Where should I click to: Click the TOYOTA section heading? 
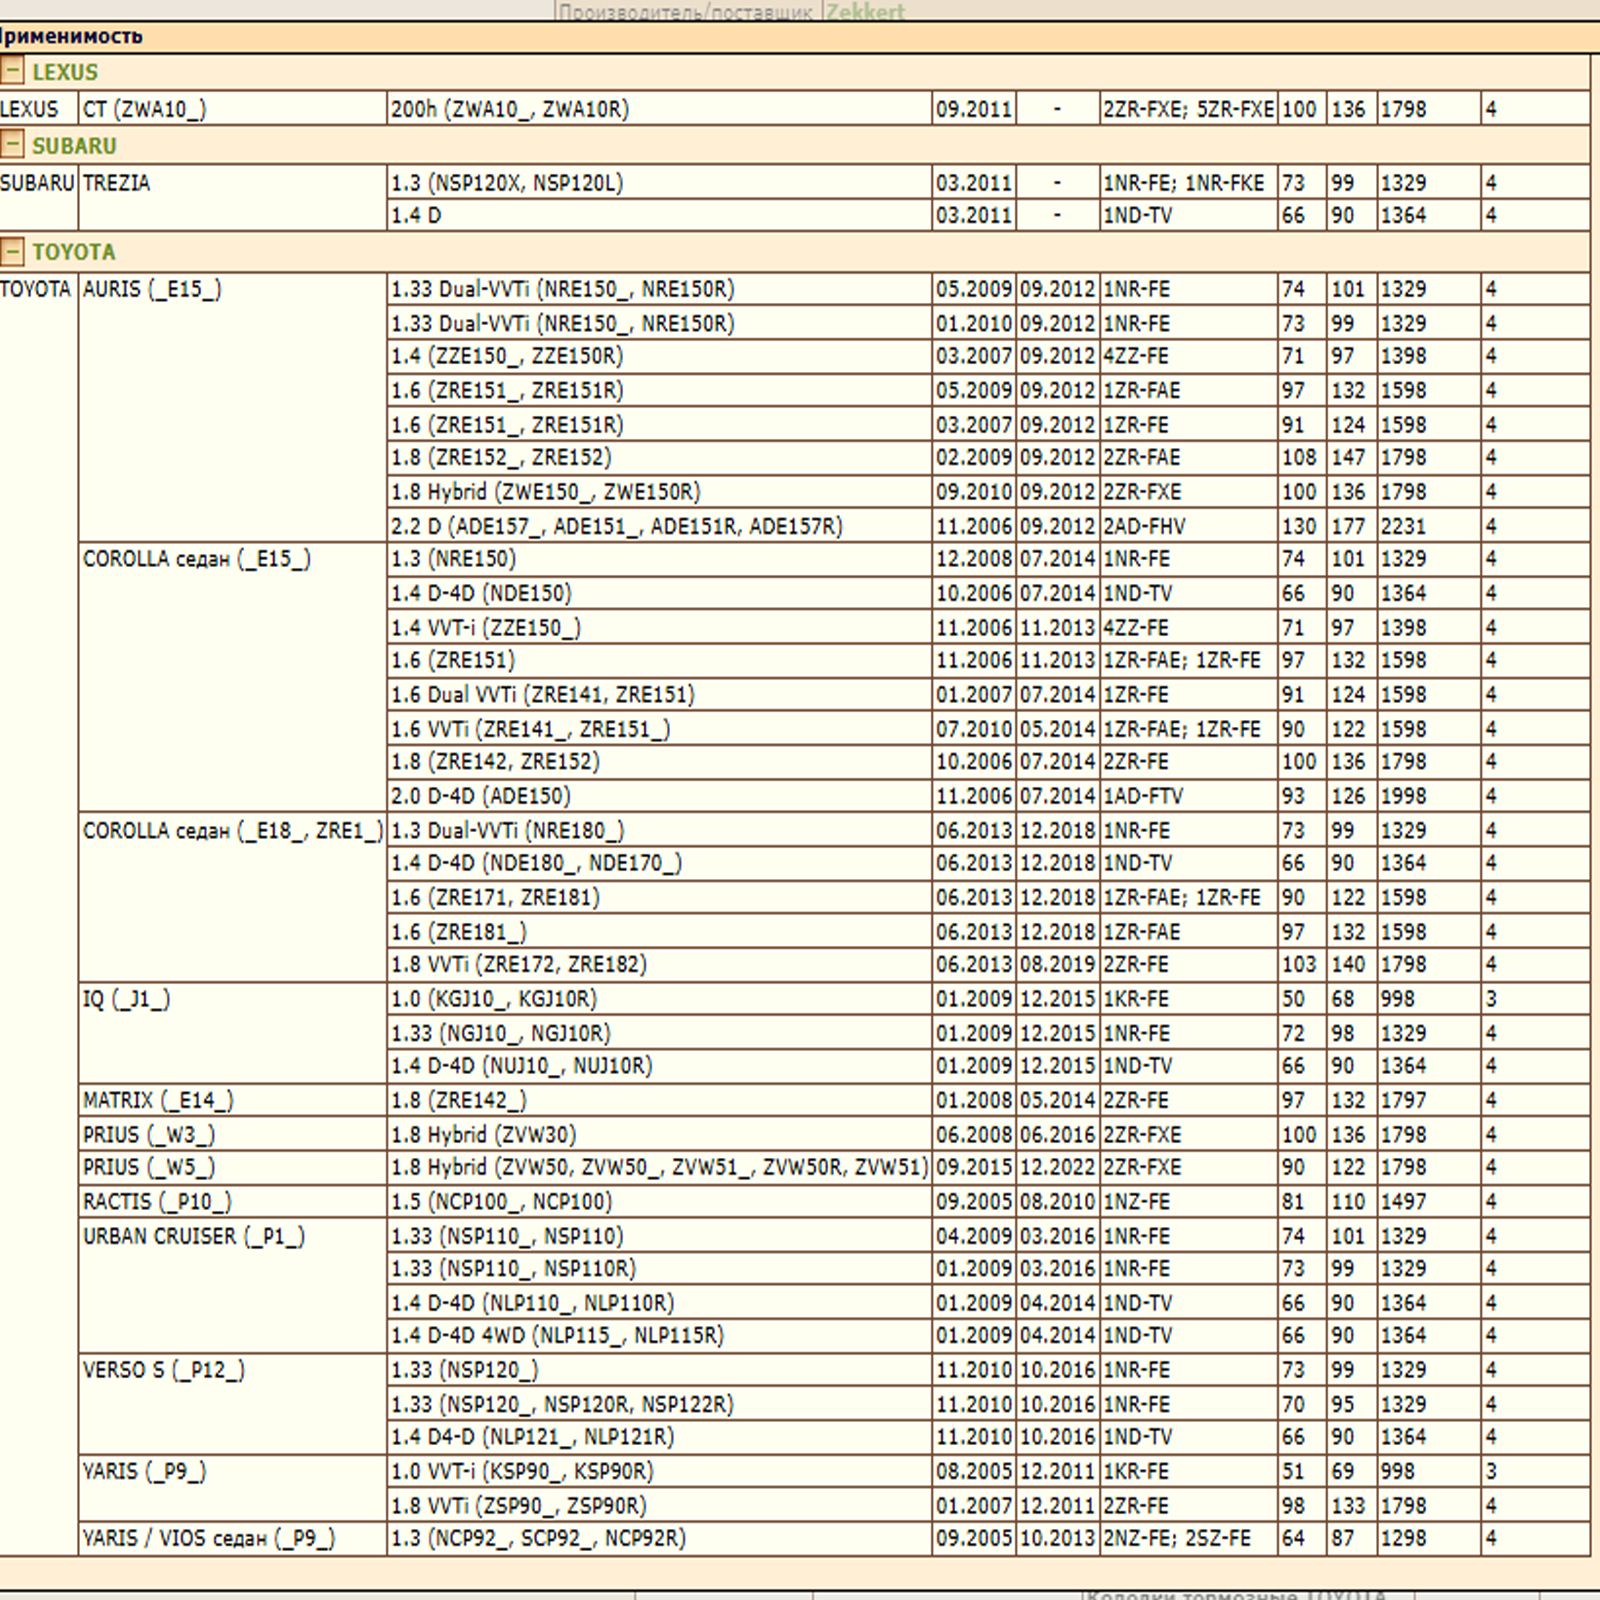pos(73,252)
